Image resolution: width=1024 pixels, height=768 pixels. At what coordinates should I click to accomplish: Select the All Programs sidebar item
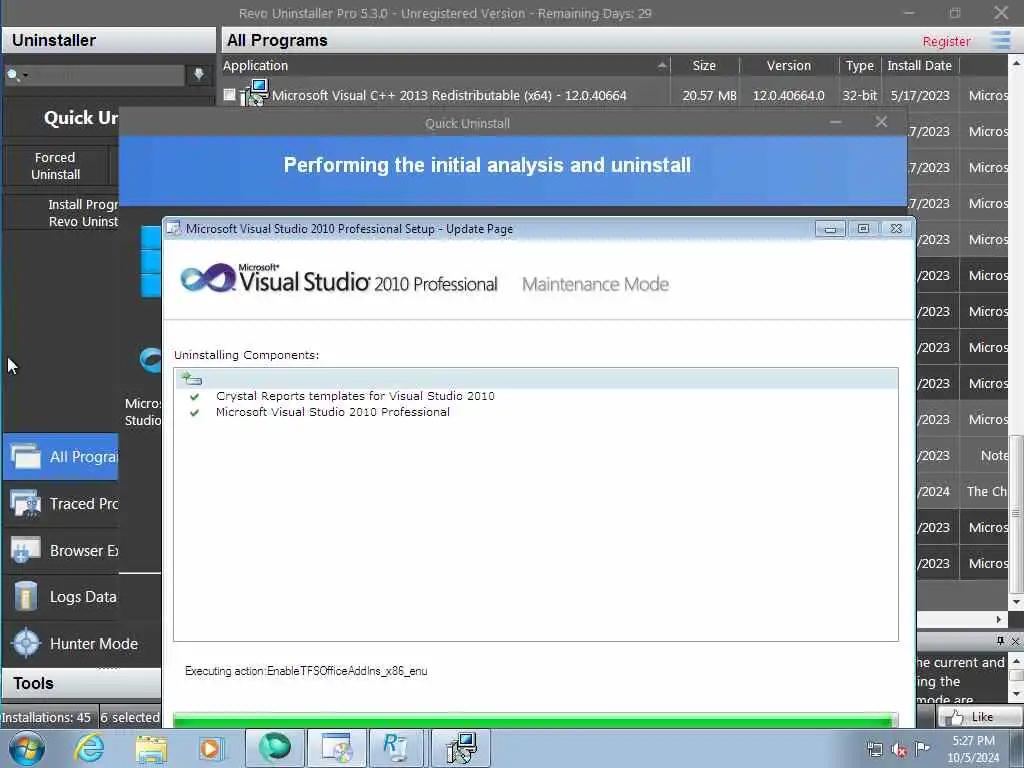tap(61, 456)
